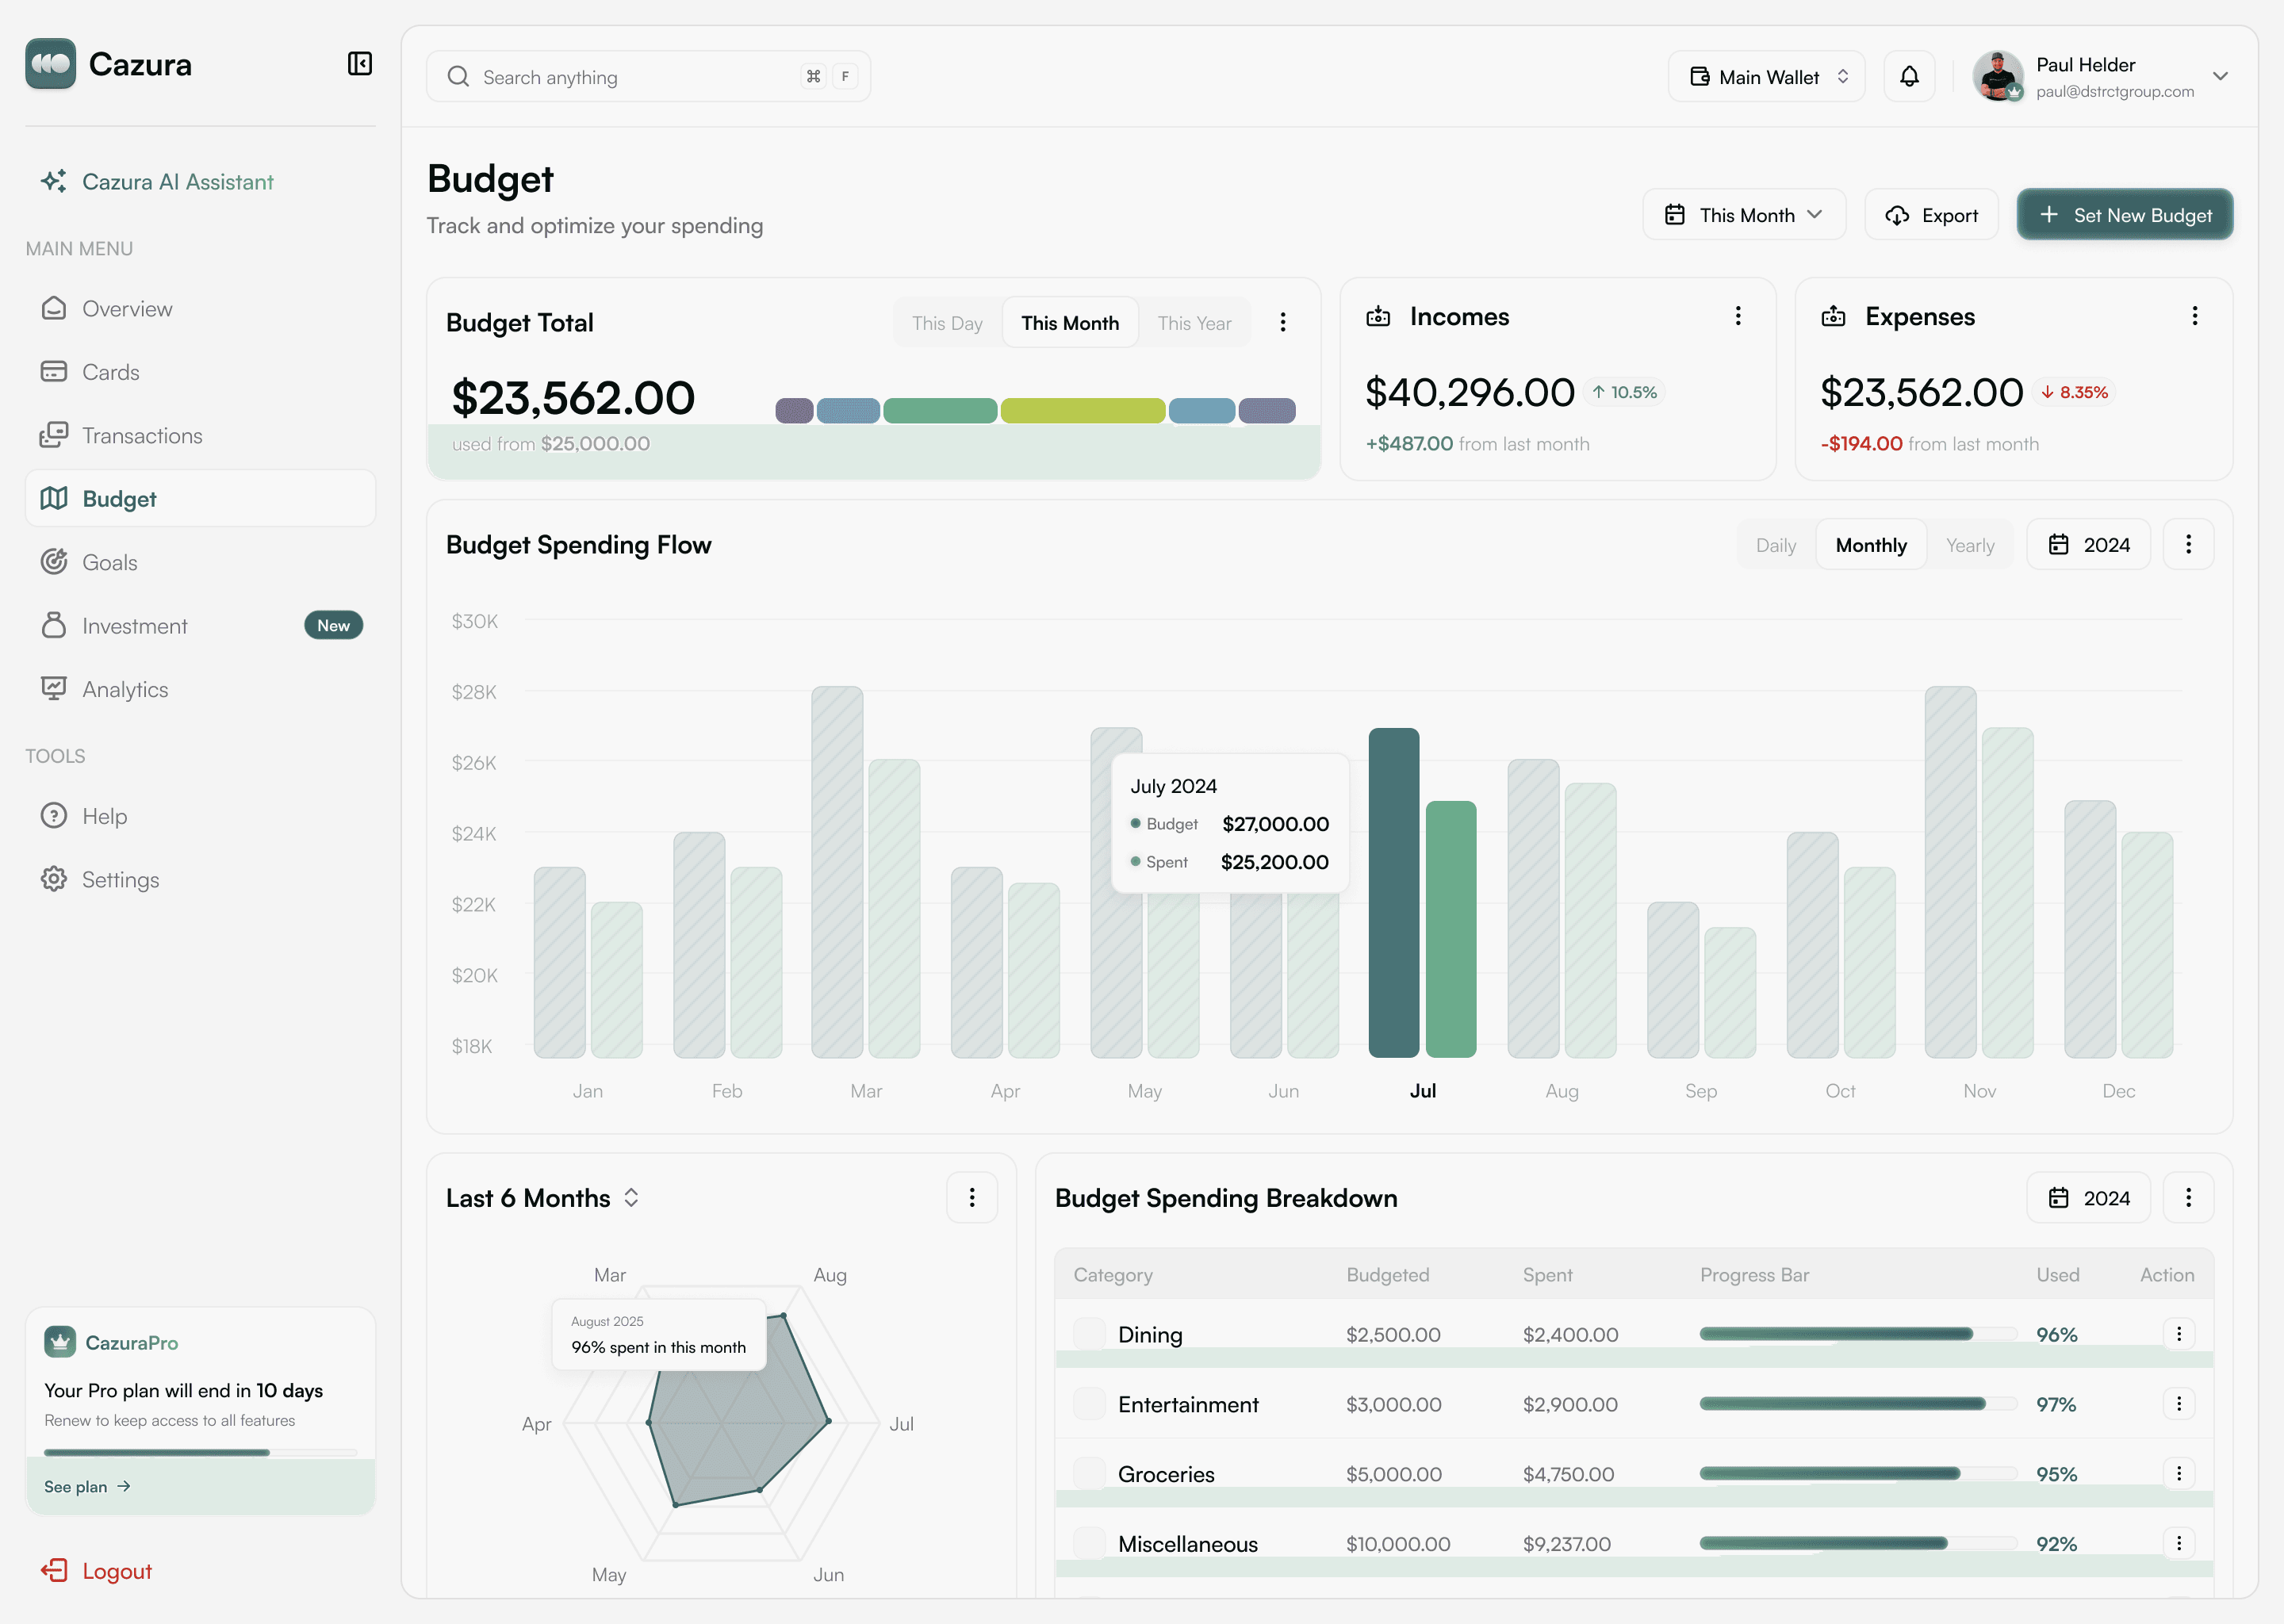
Task: Open notifications bell icon
Action: pos(1909,76)
